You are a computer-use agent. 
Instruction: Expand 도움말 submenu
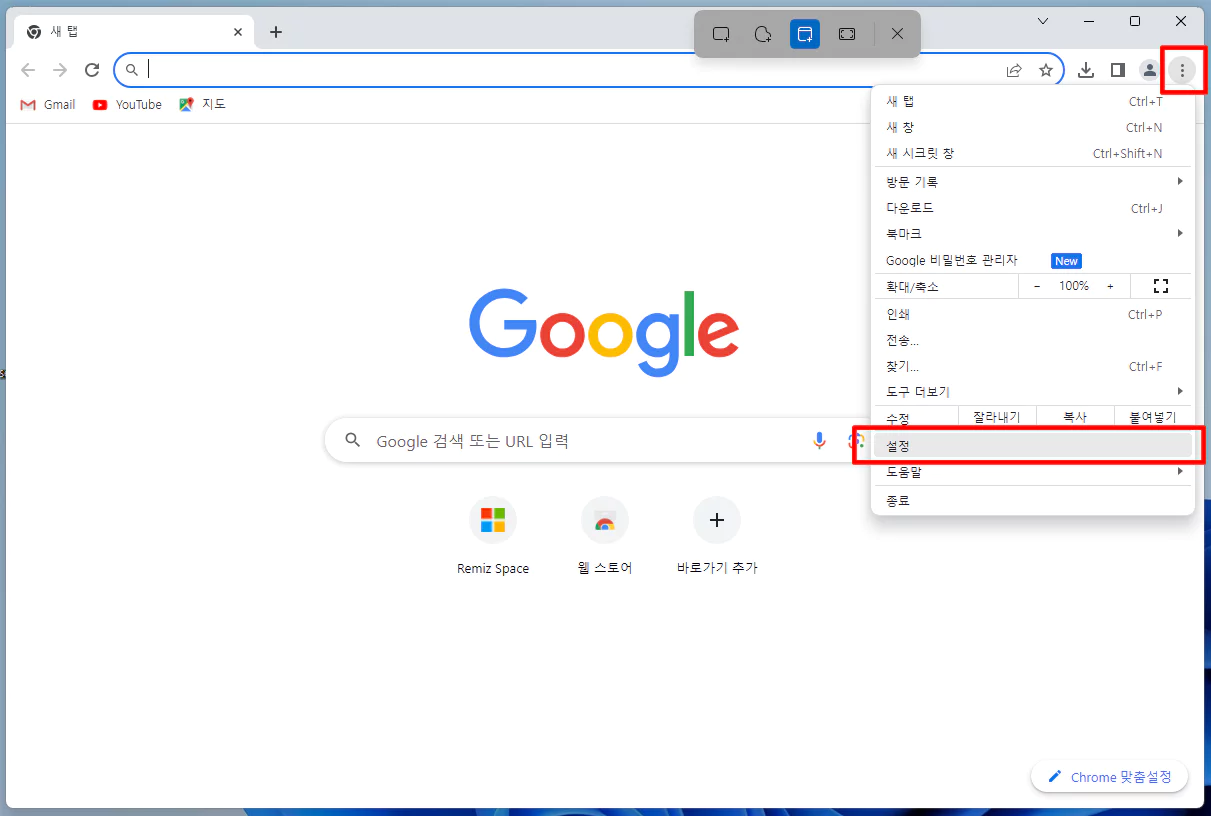1032,471
